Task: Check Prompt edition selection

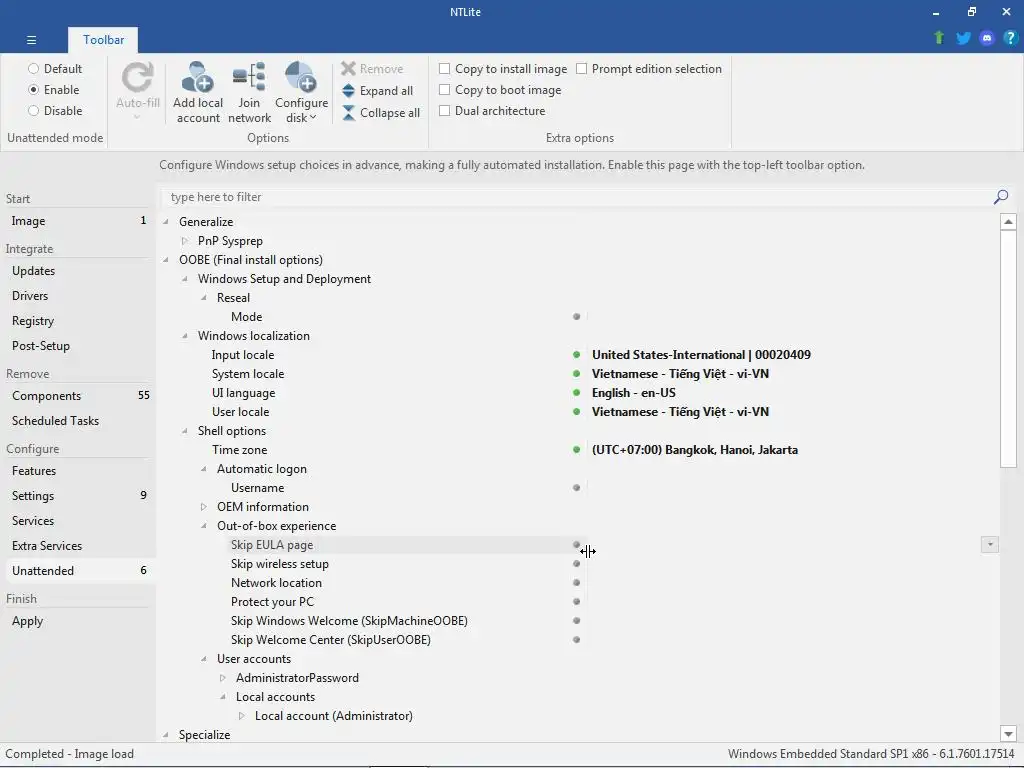Action: point(582,69)
